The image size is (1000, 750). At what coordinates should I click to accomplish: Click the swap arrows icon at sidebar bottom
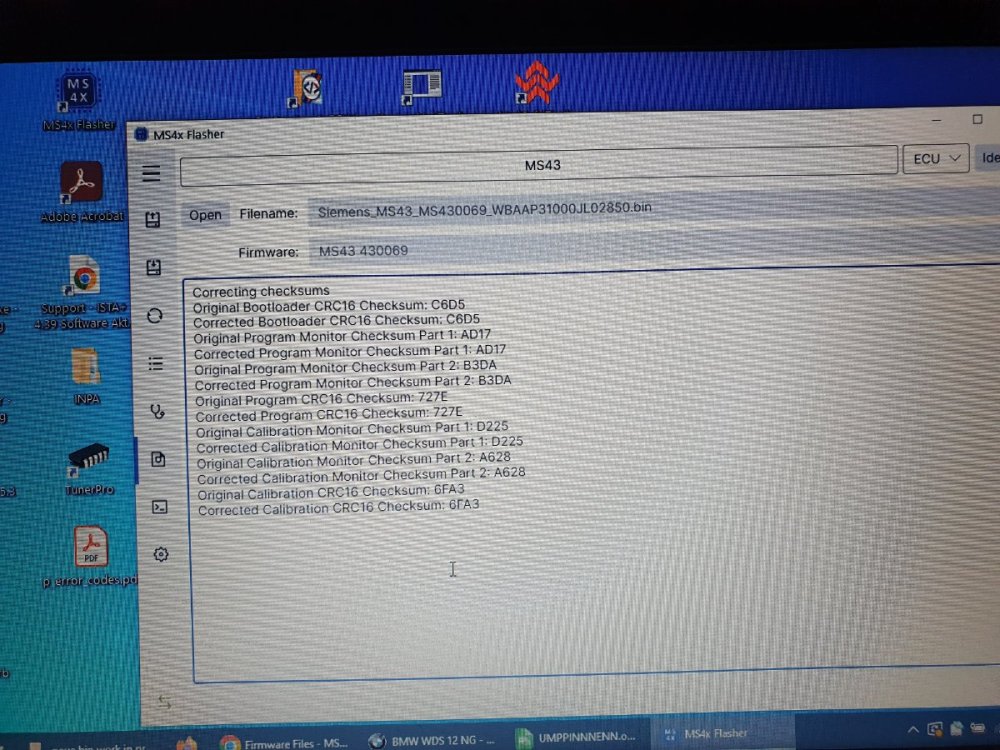coord(165,702)
